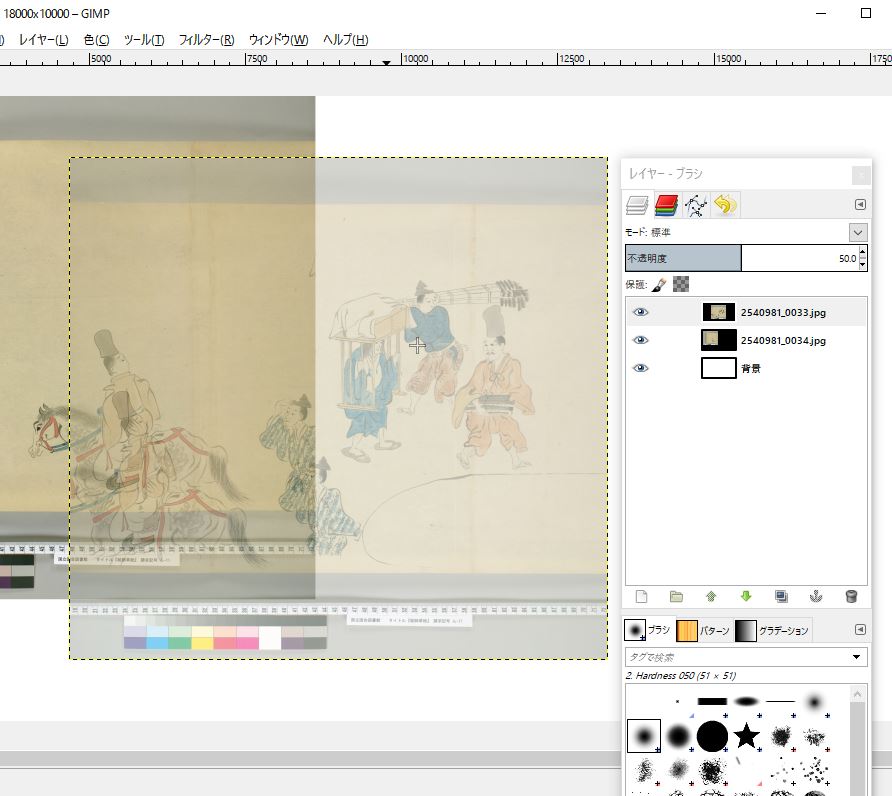Open the Channels dock tab
Viewport: 892px width, 796px height.
666,205
